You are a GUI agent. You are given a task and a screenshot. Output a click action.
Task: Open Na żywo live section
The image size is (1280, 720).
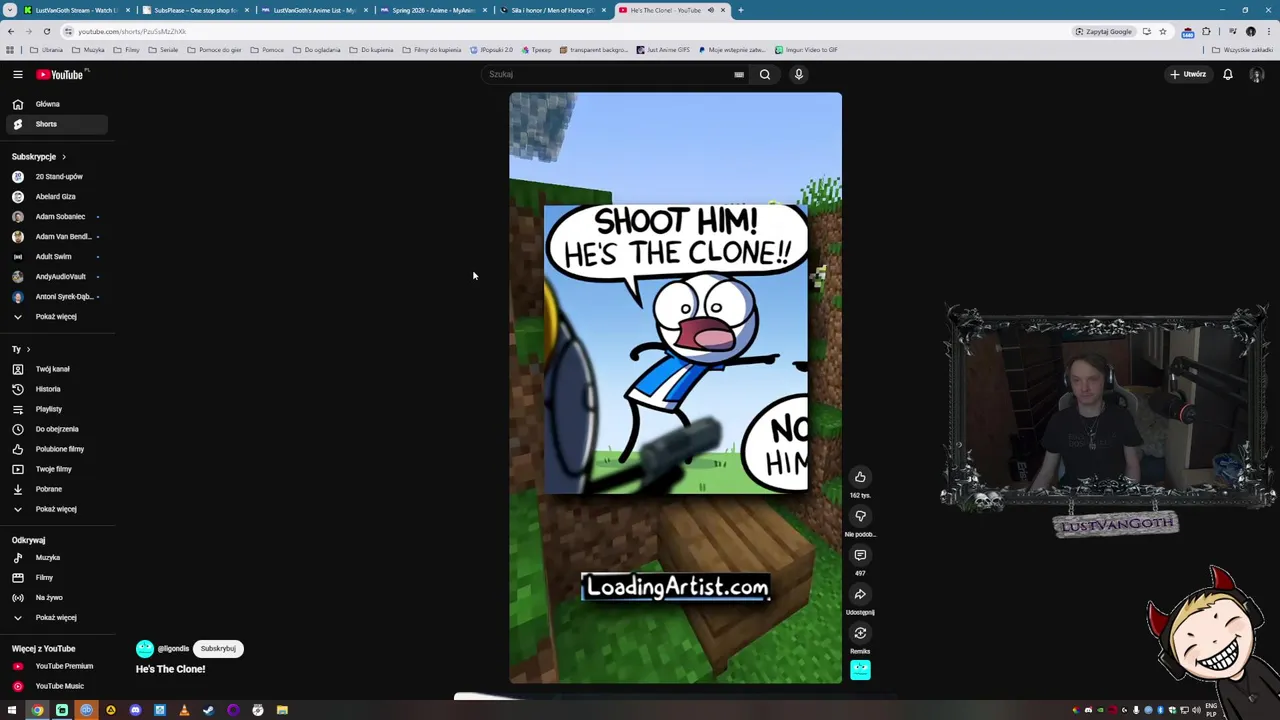[57, 598]
